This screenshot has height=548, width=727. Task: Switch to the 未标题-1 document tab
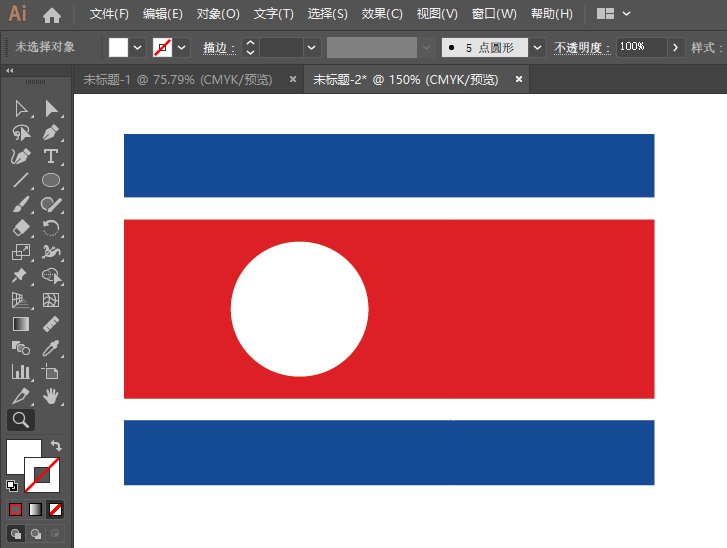(178, 80)
